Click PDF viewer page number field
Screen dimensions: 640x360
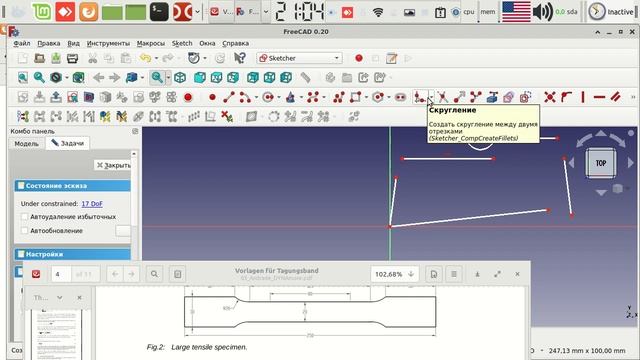tap(61, 274)
